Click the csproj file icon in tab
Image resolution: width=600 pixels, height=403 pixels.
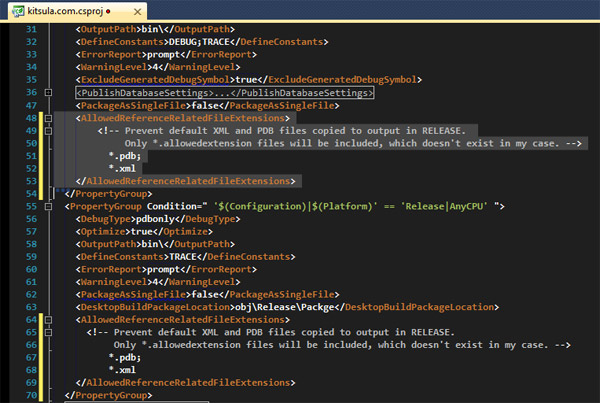click(18, 11)
